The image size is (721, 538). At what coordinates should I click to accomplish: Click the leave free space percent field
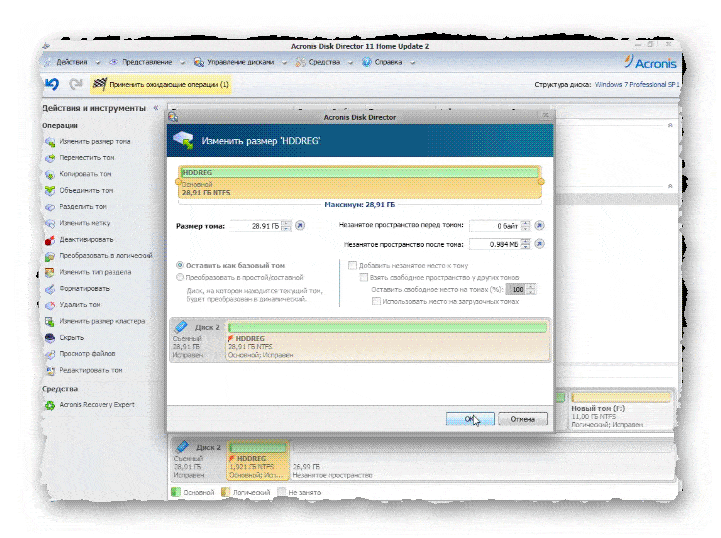pyautogui.click(x=515, y=289)
